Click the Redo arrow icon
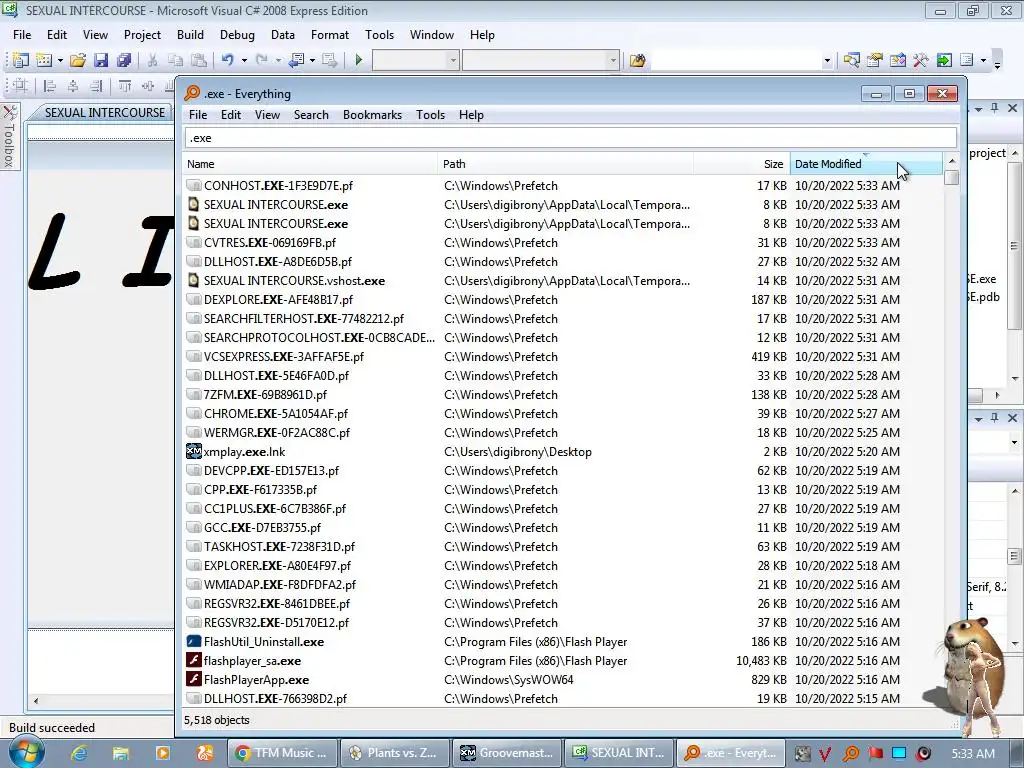This screenshot has width=1024, height=768. point(261,60)
